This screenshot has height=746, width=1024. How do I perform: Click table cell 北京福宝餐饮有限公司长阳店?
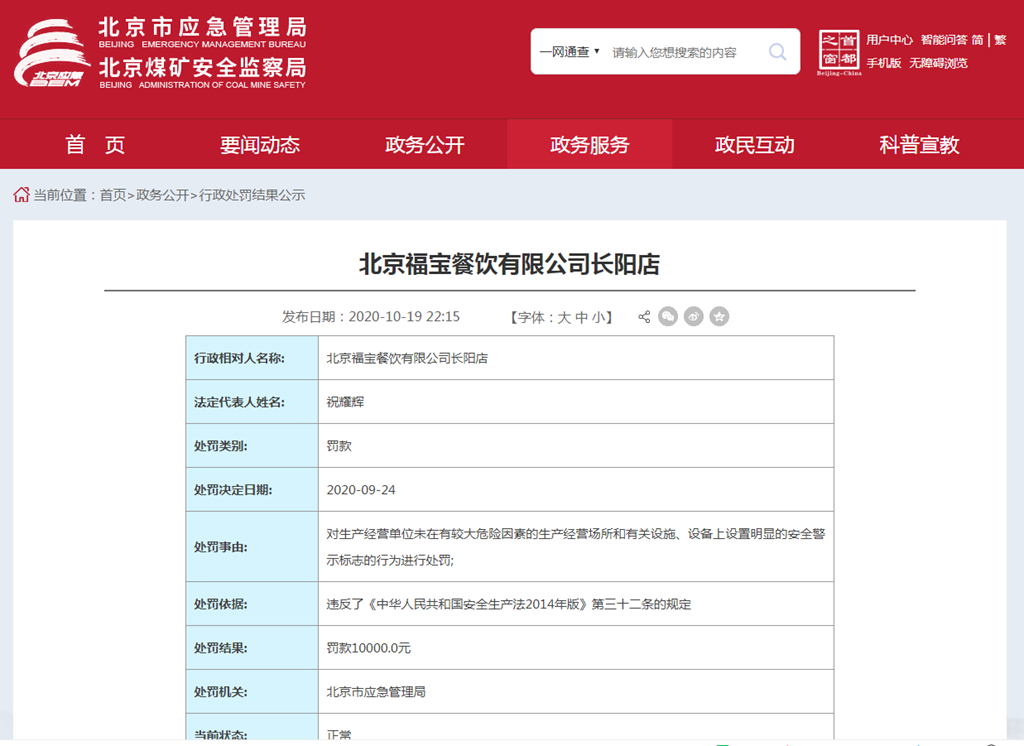click(407, 358)
